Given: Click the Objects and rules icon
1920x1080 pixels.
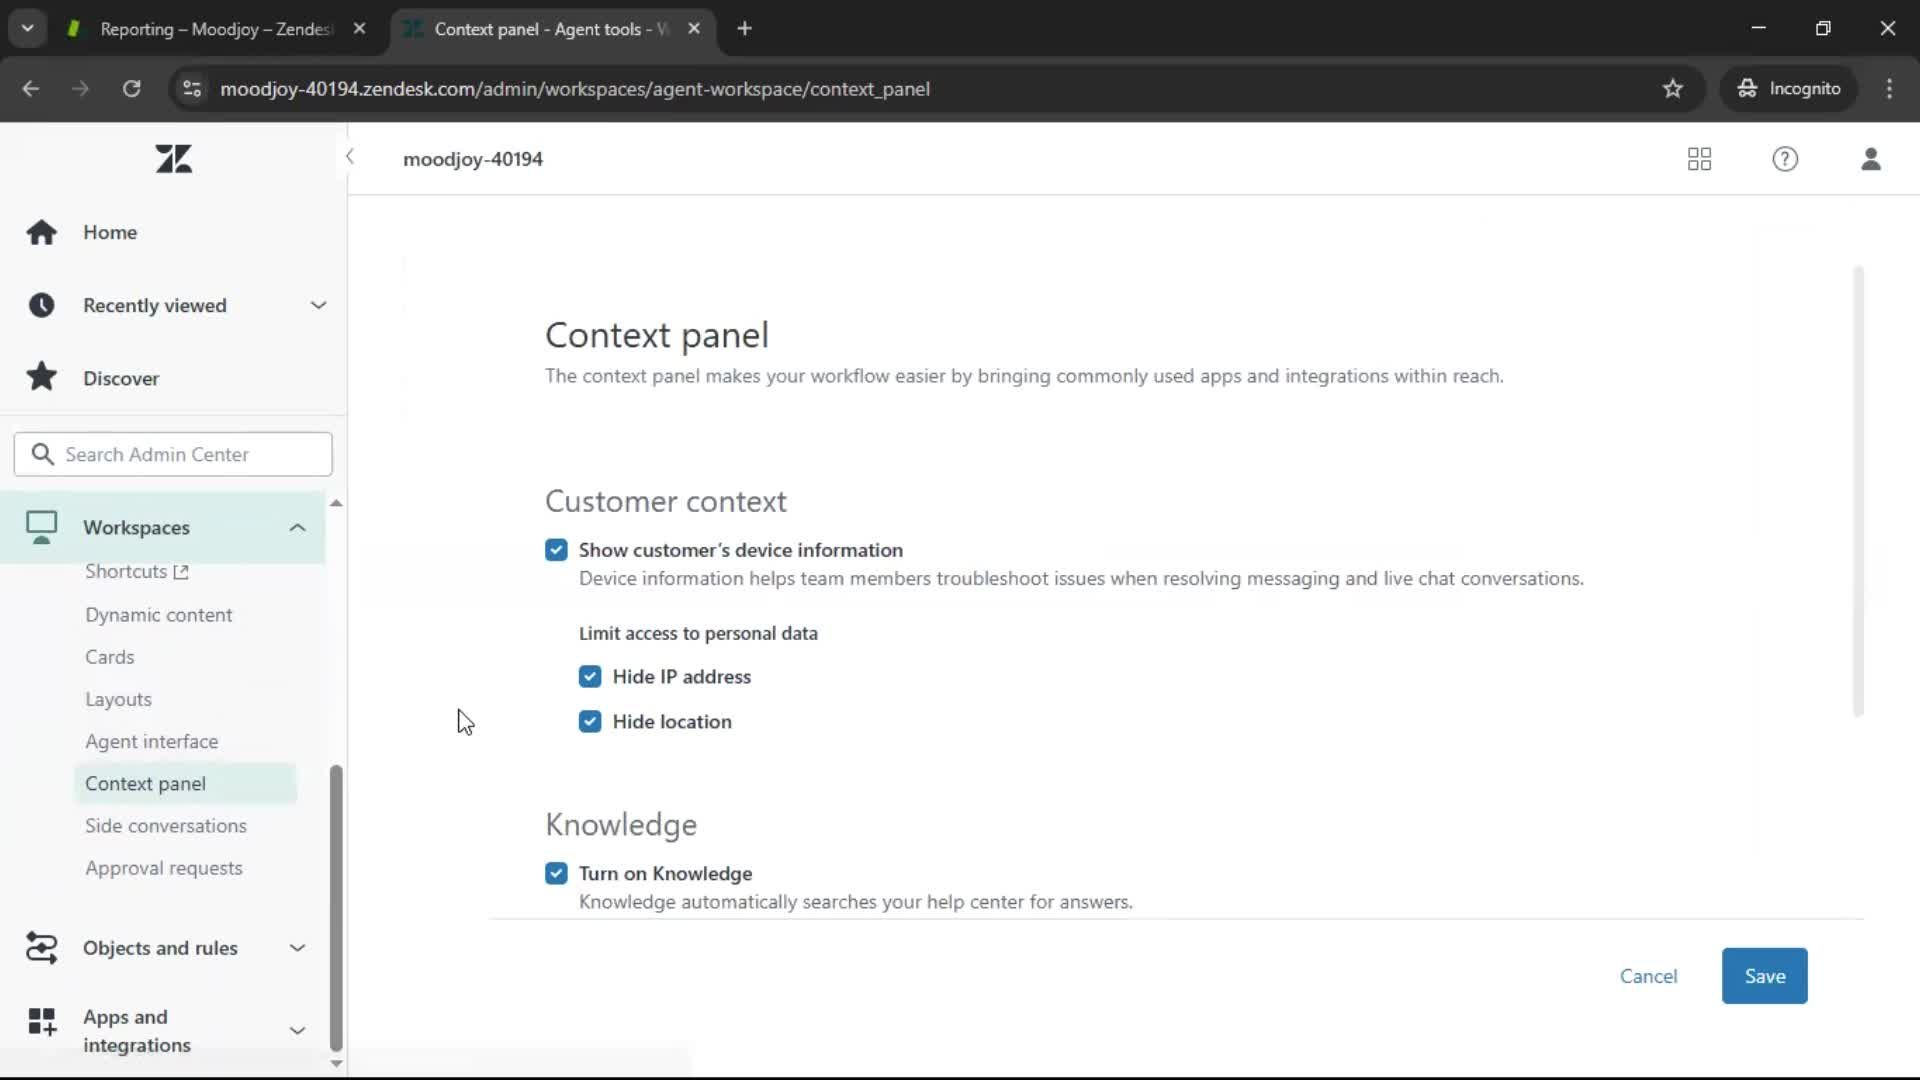Looking at the screenshot, I should [x=41, y=948].
